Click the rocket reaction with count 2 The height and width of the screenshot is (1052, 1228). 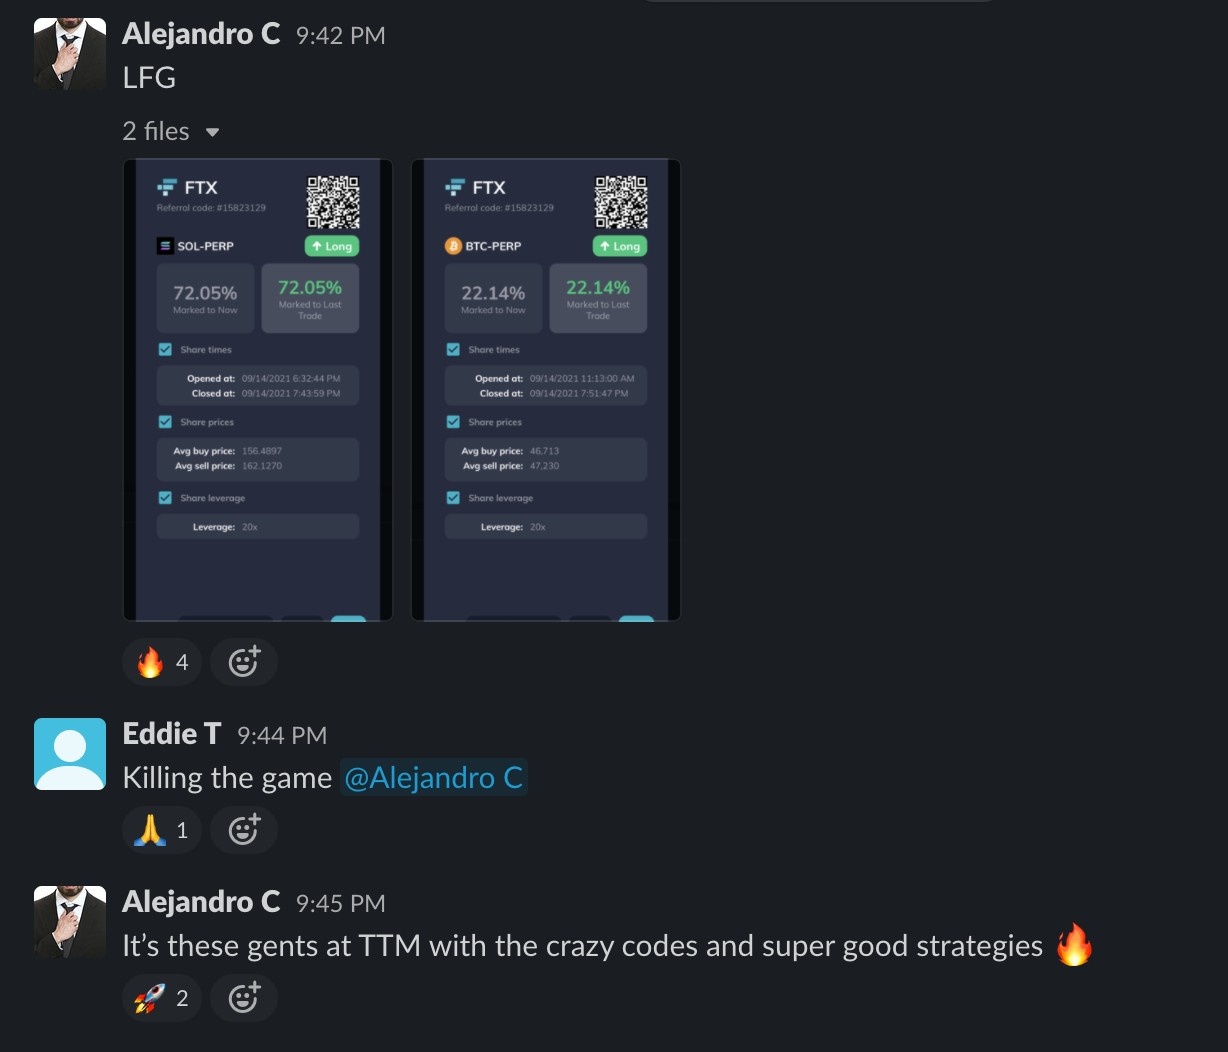(x=162, y=998)
